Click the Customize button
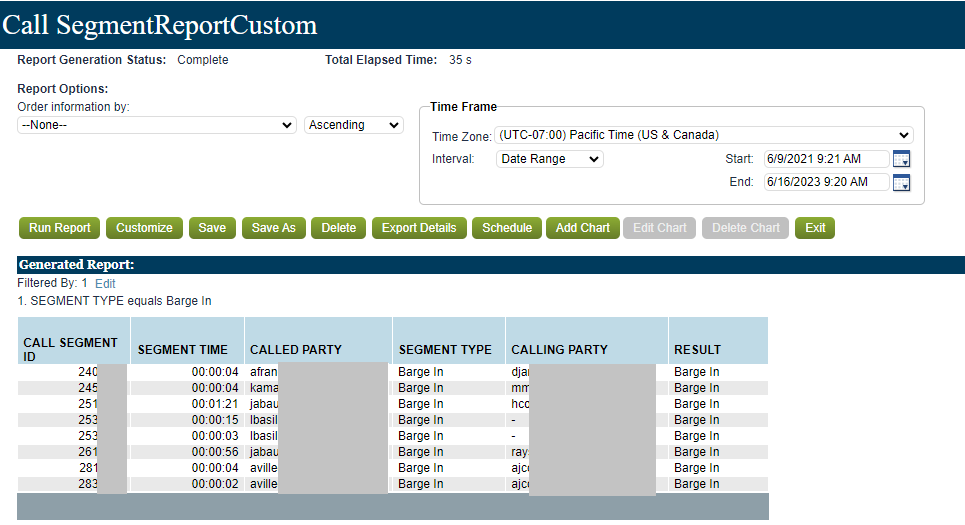This screenshot has height=525, width=965. [144, 228]
